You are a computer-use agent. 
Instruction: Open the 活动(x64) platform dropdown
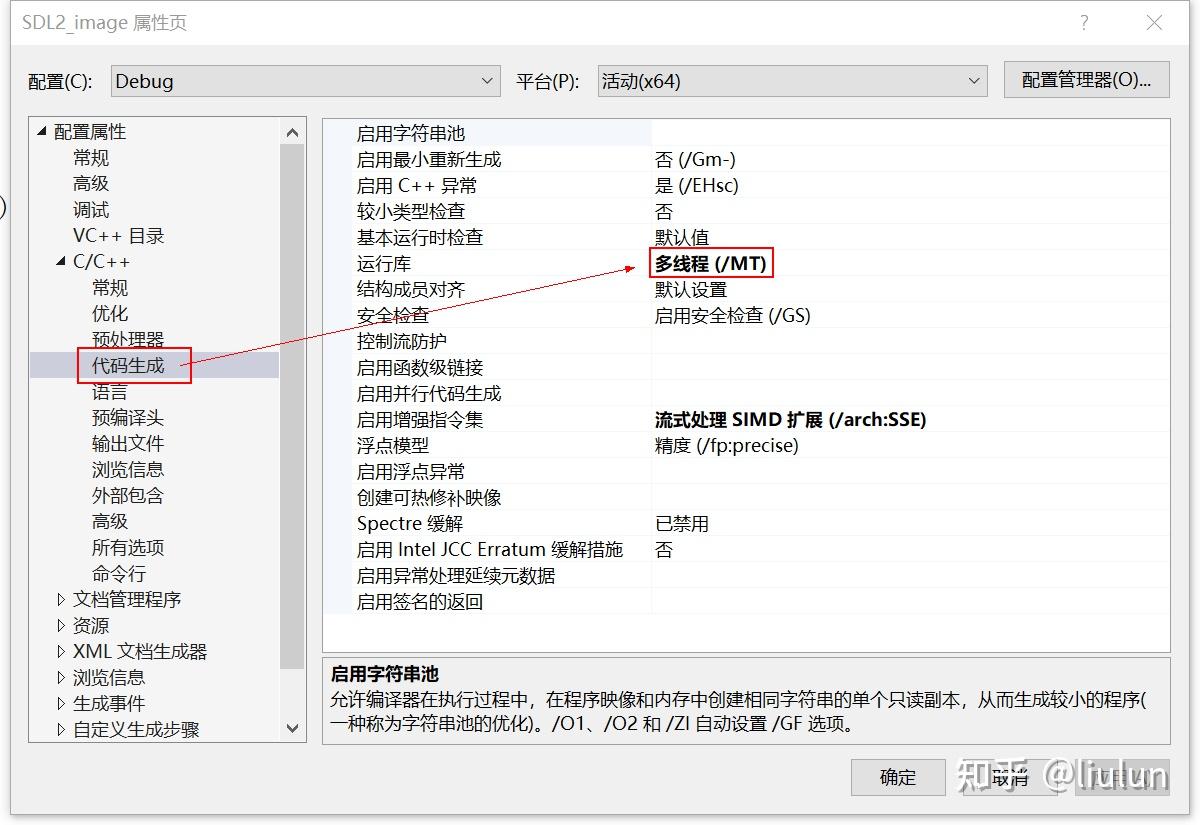coord(975,81)
